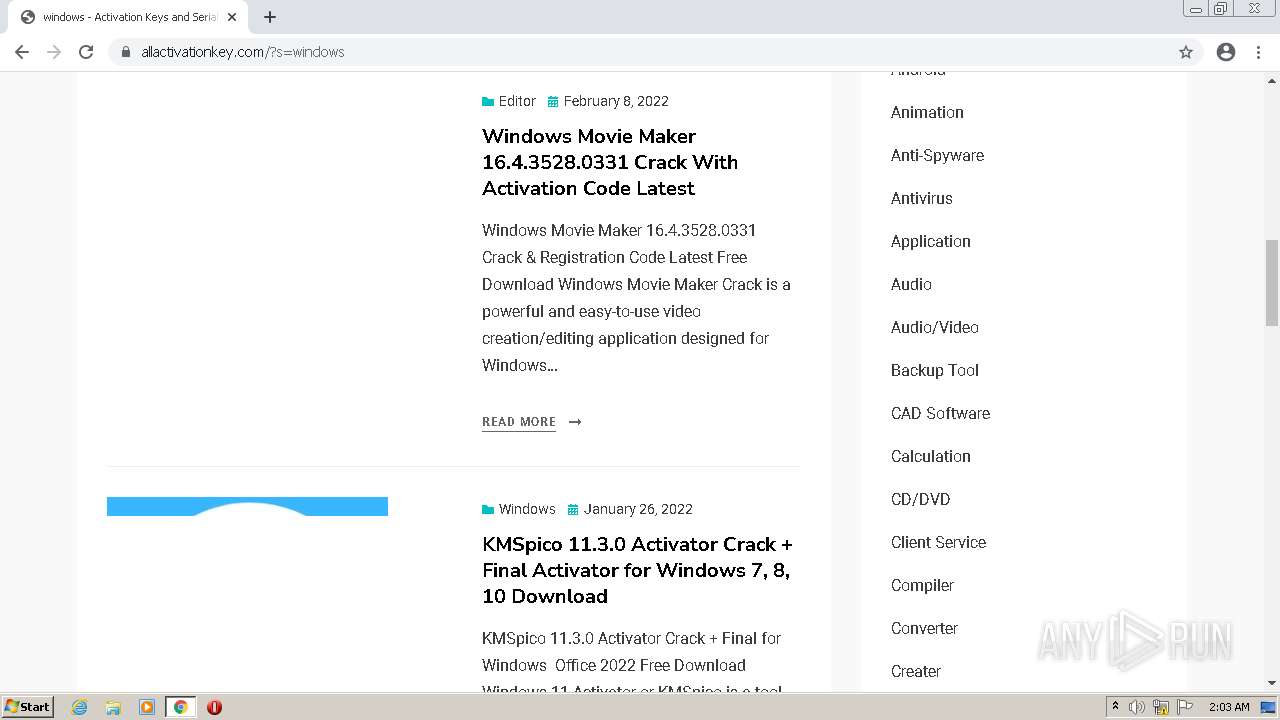This screenshot has width=1280, height=720.
Task: Open the Audio category
Action: pos(911,284)
